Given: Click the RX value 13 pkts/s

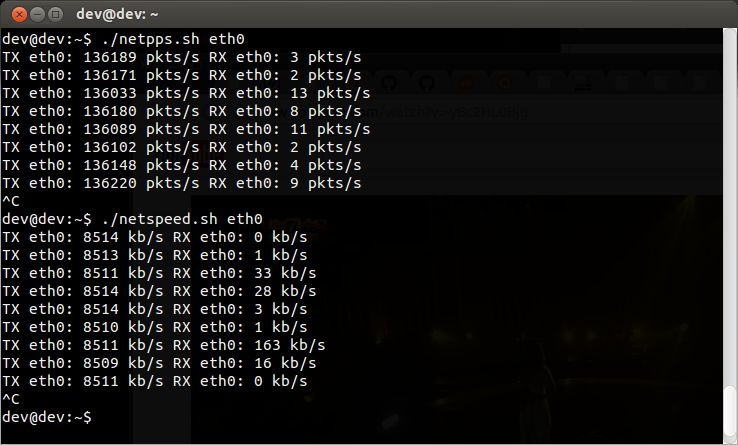Looking at the screenshot, I should [x=330, y=93].
